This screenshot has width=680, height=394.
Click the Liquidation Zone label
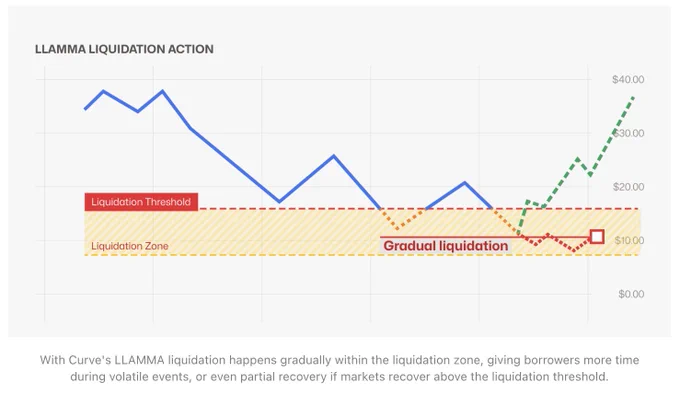coord(130,246)
